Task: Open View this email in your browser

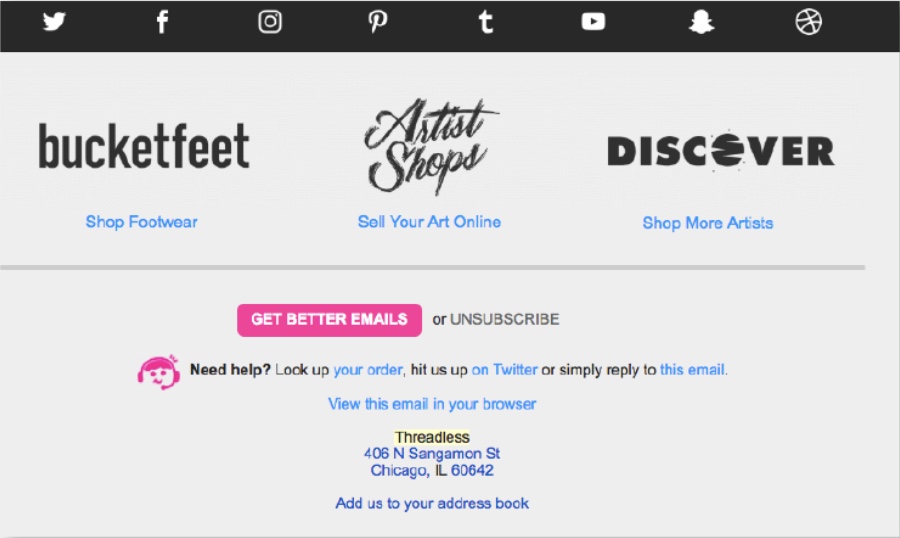Action: (432, 404)
